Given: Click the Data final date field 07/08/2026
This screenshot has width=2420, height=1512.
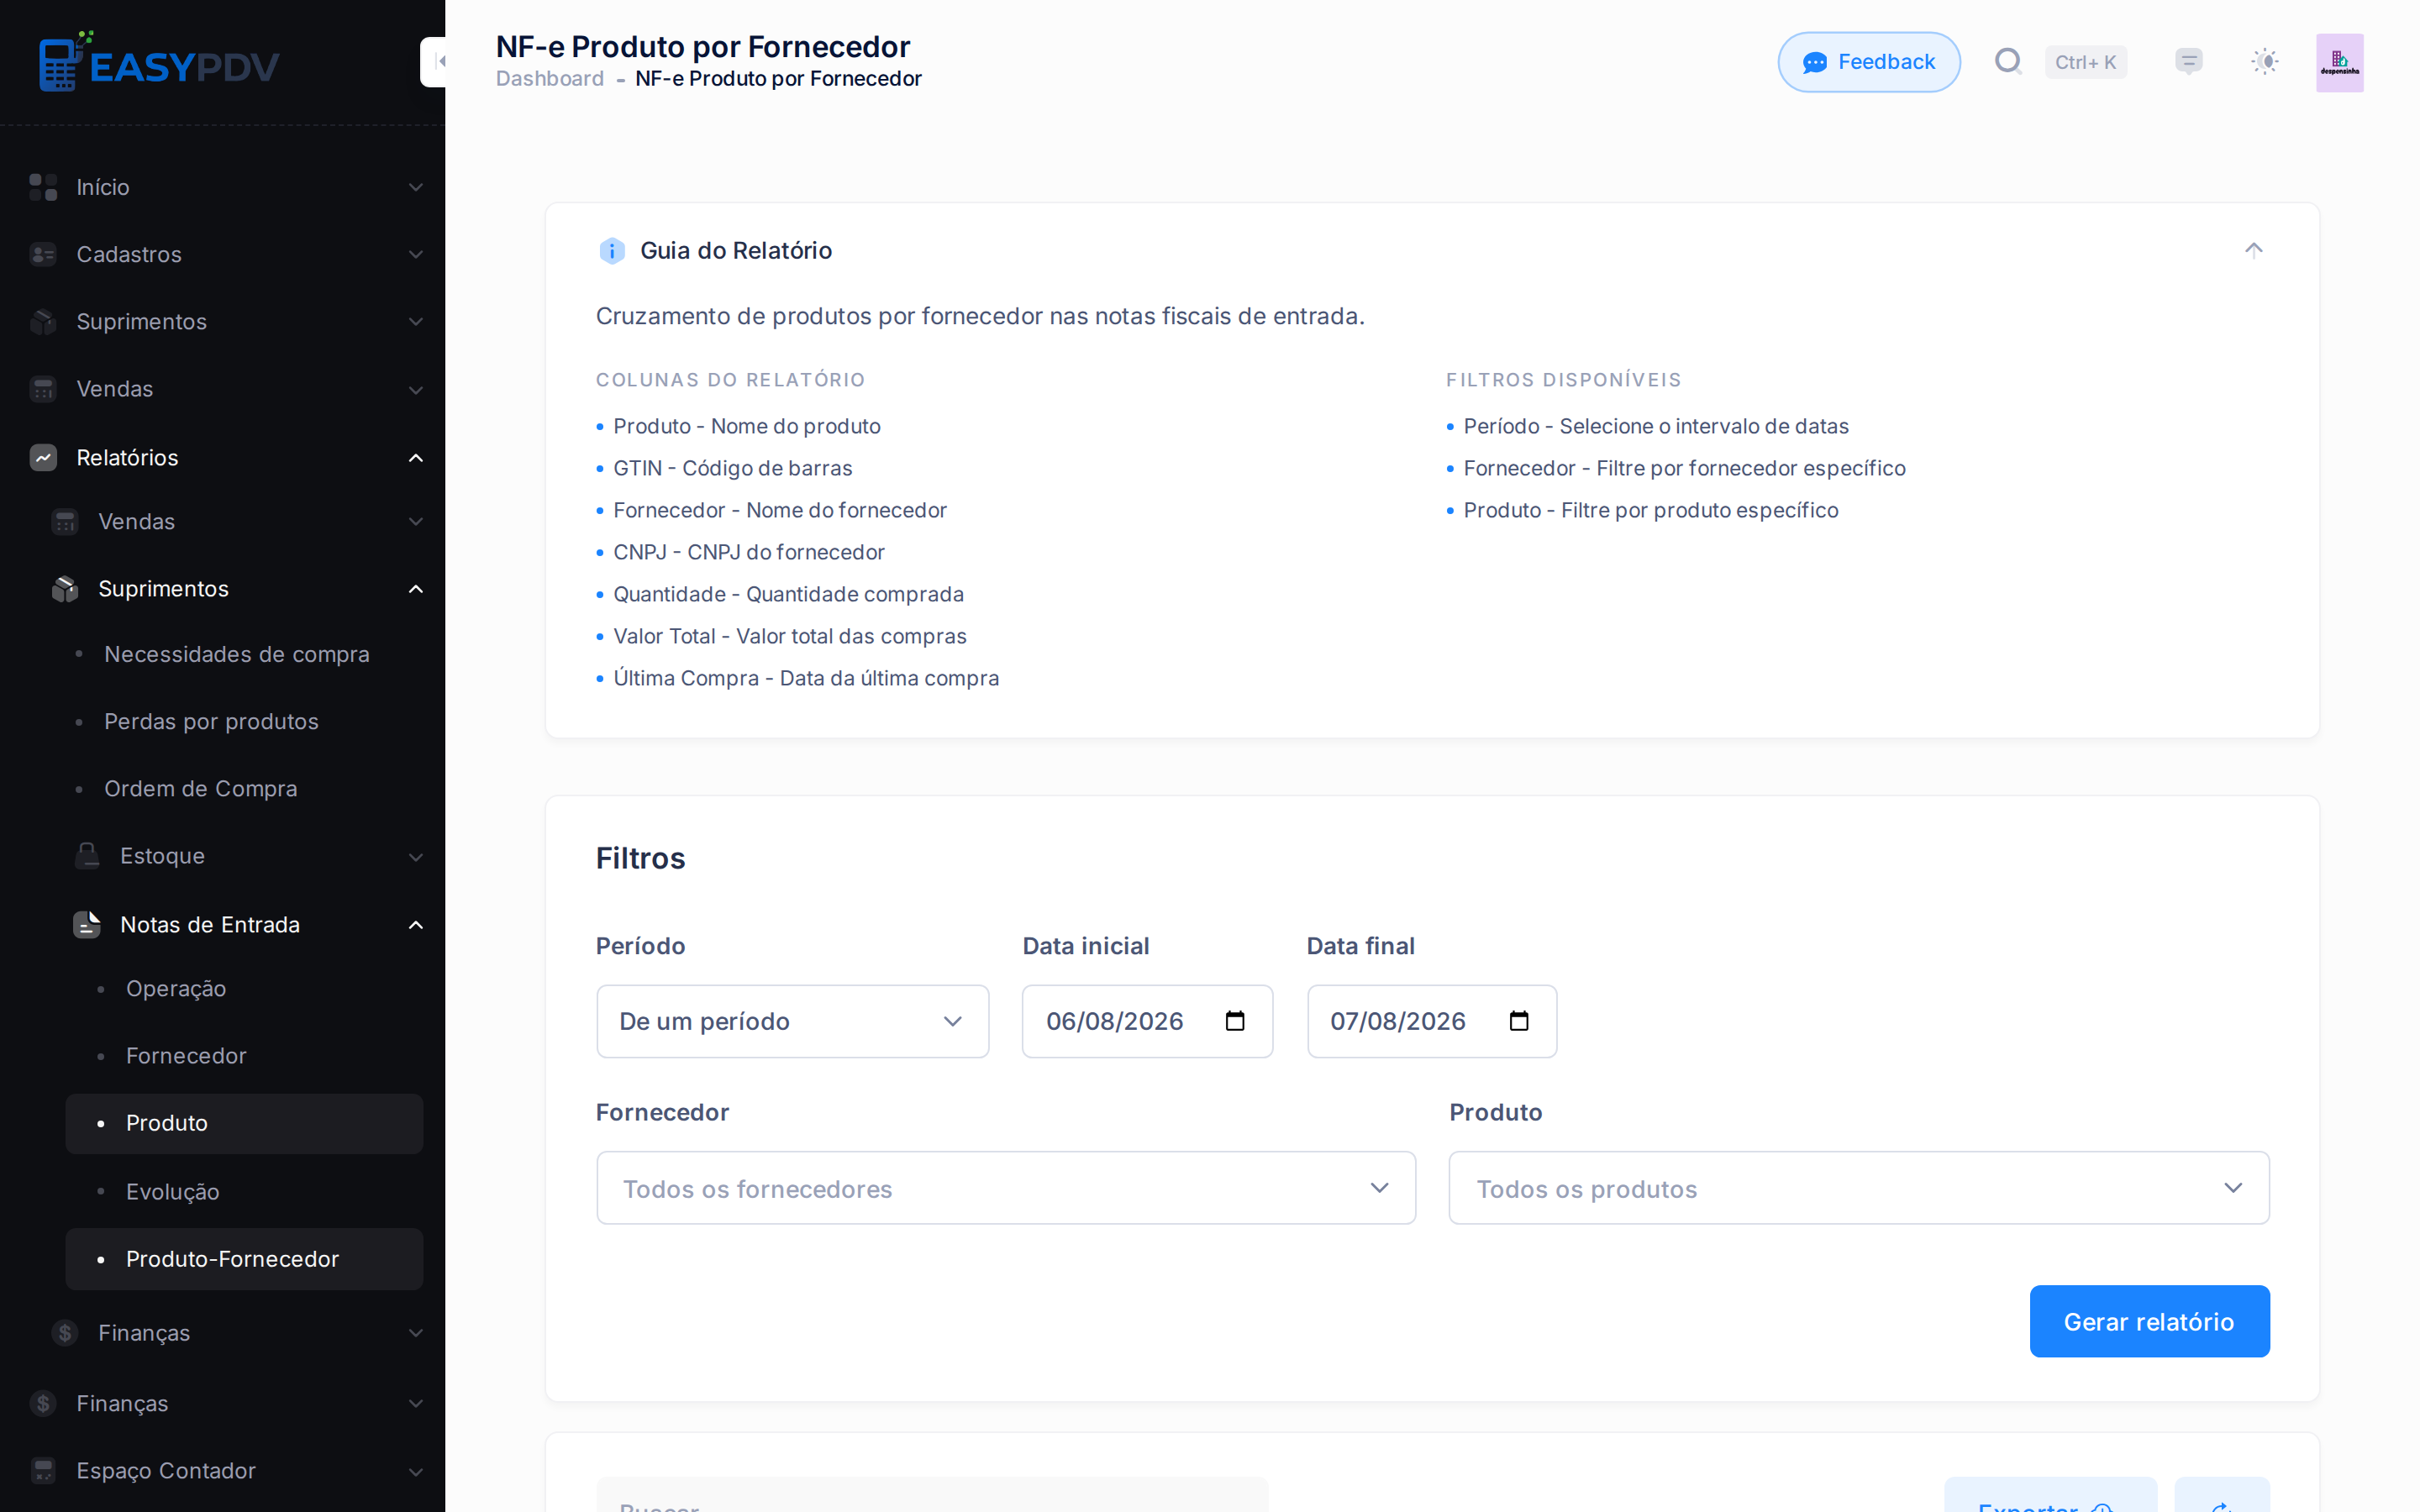Looking at the screenshot, I should pos(1431,1021).
